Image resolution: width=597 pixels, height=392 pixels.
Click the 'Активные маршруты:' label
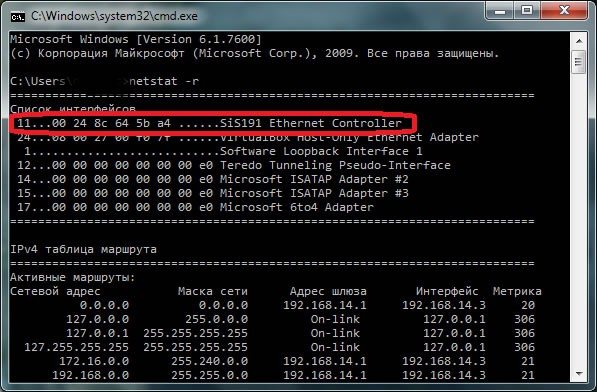(73, 277)
